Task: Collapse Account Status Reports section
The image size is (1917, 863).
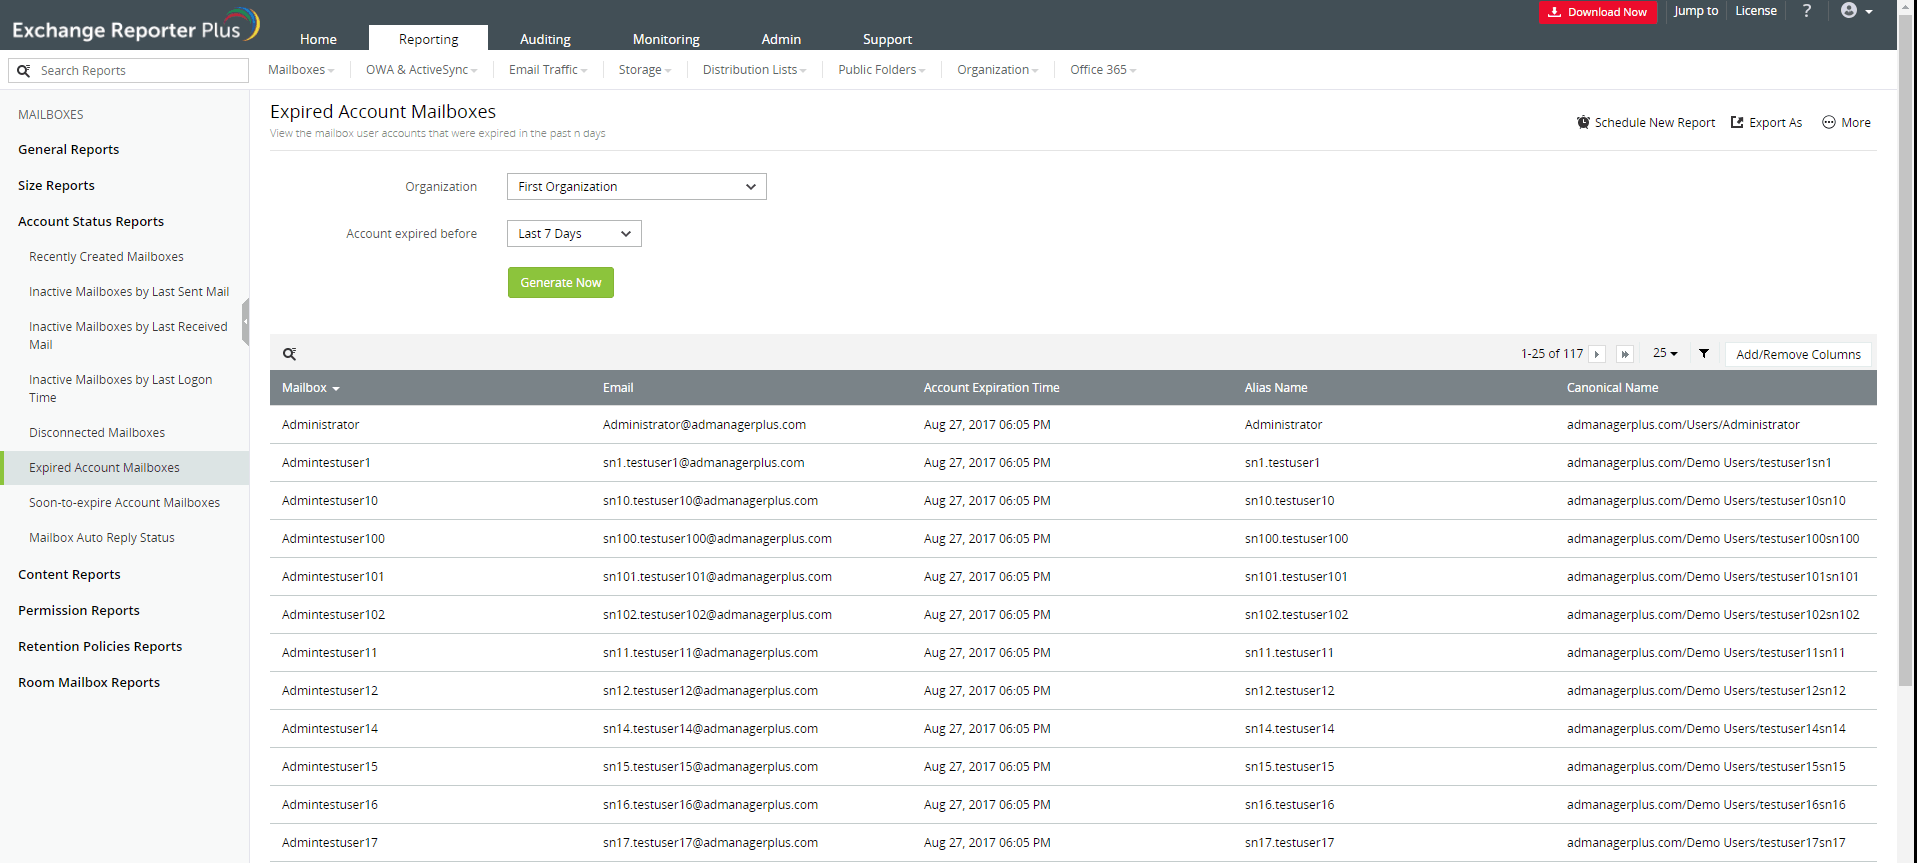Action: 91,222
